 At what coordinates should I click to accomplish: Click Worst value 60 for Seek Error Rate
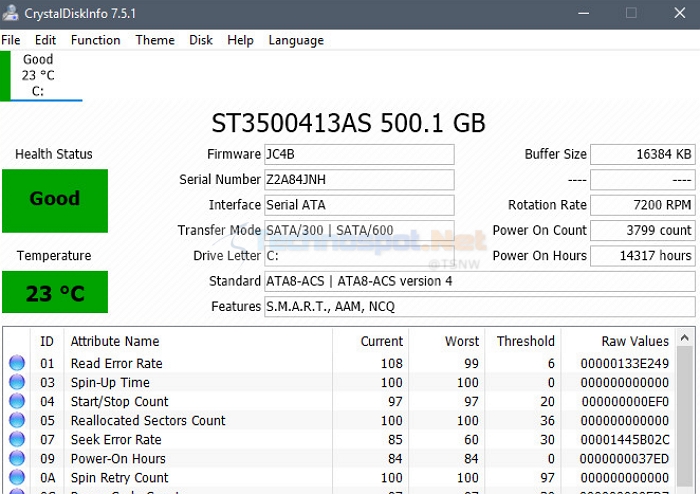click(471, 440)
